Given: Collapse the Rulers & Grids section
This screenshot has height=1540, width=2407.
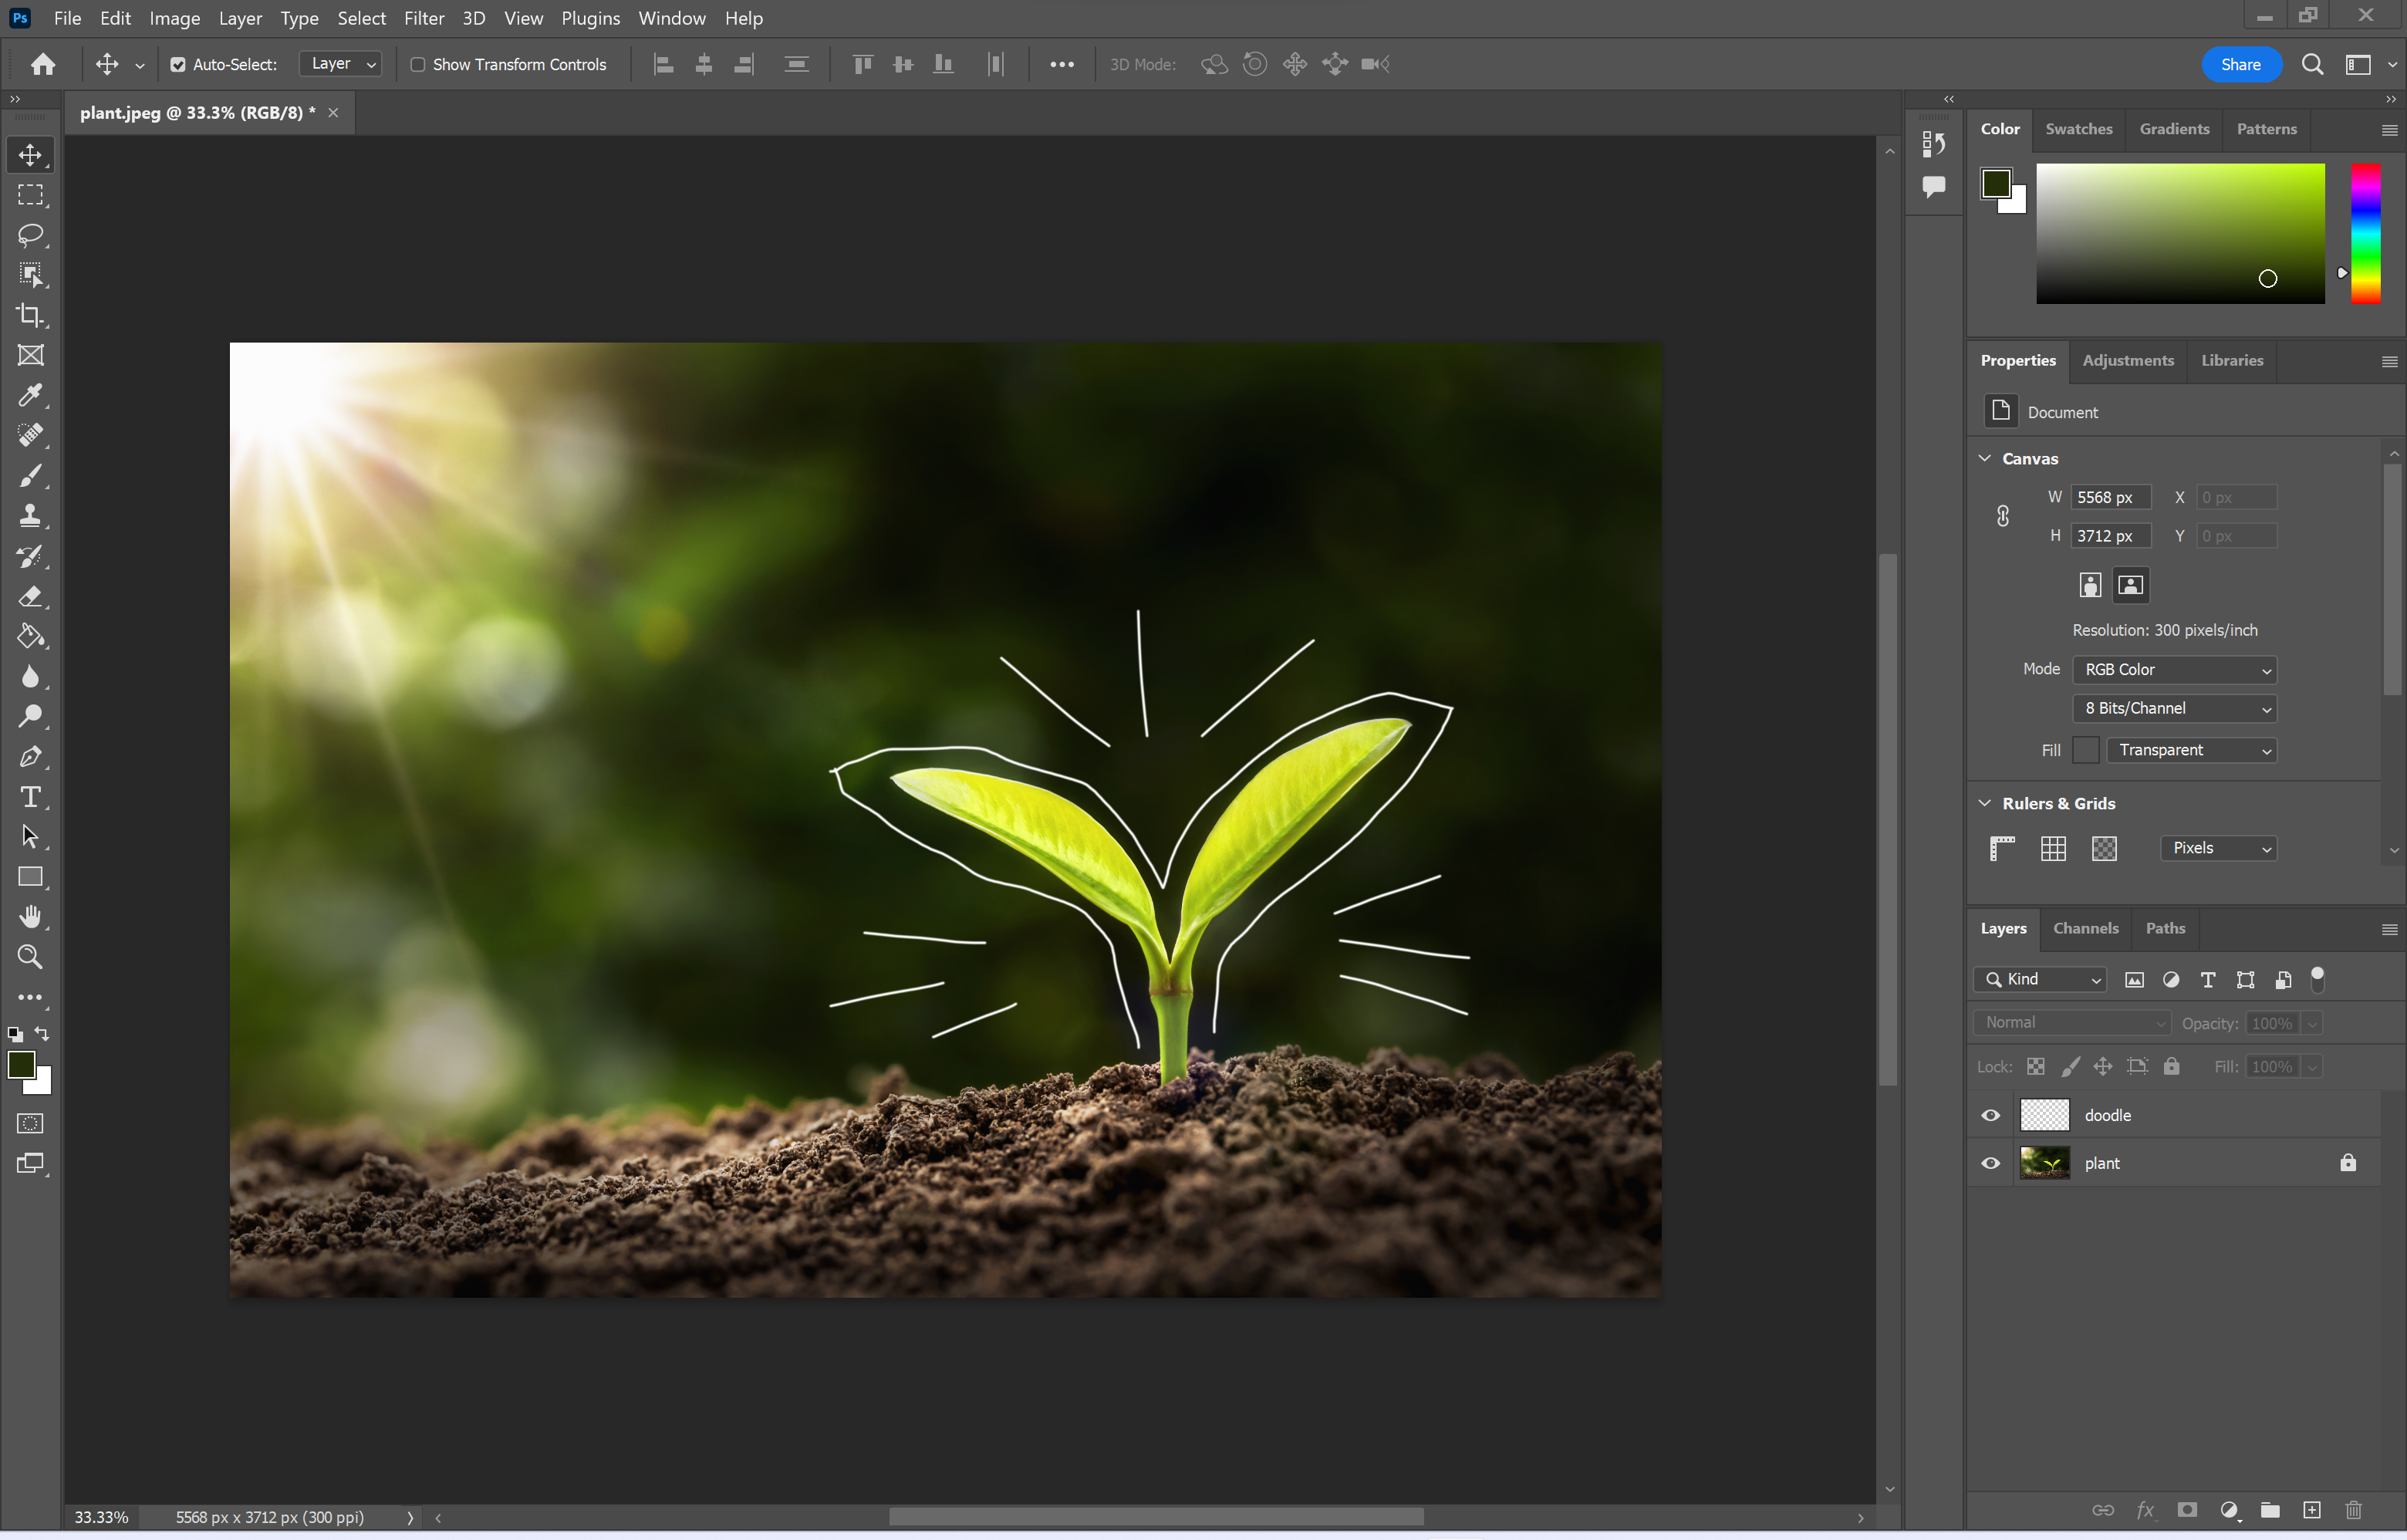Looking at the screenshot, I should pos(1985,803).
